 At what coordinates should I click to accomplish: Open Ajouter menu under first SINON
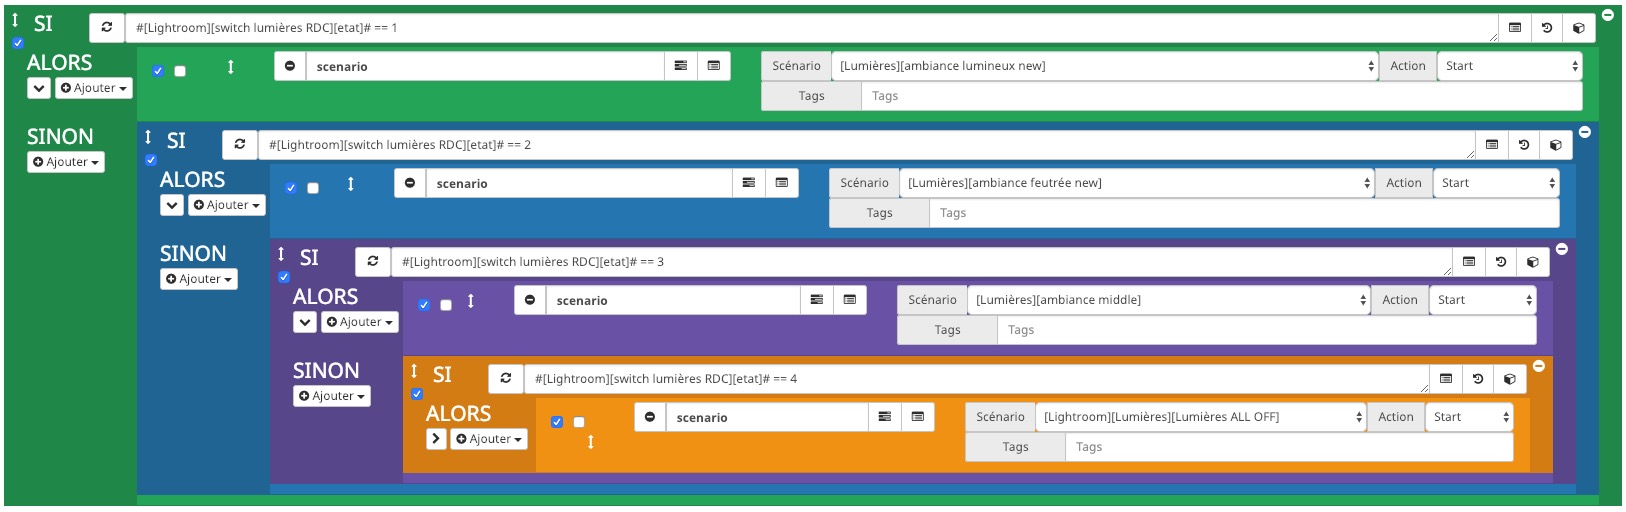[x=66, y=162]
